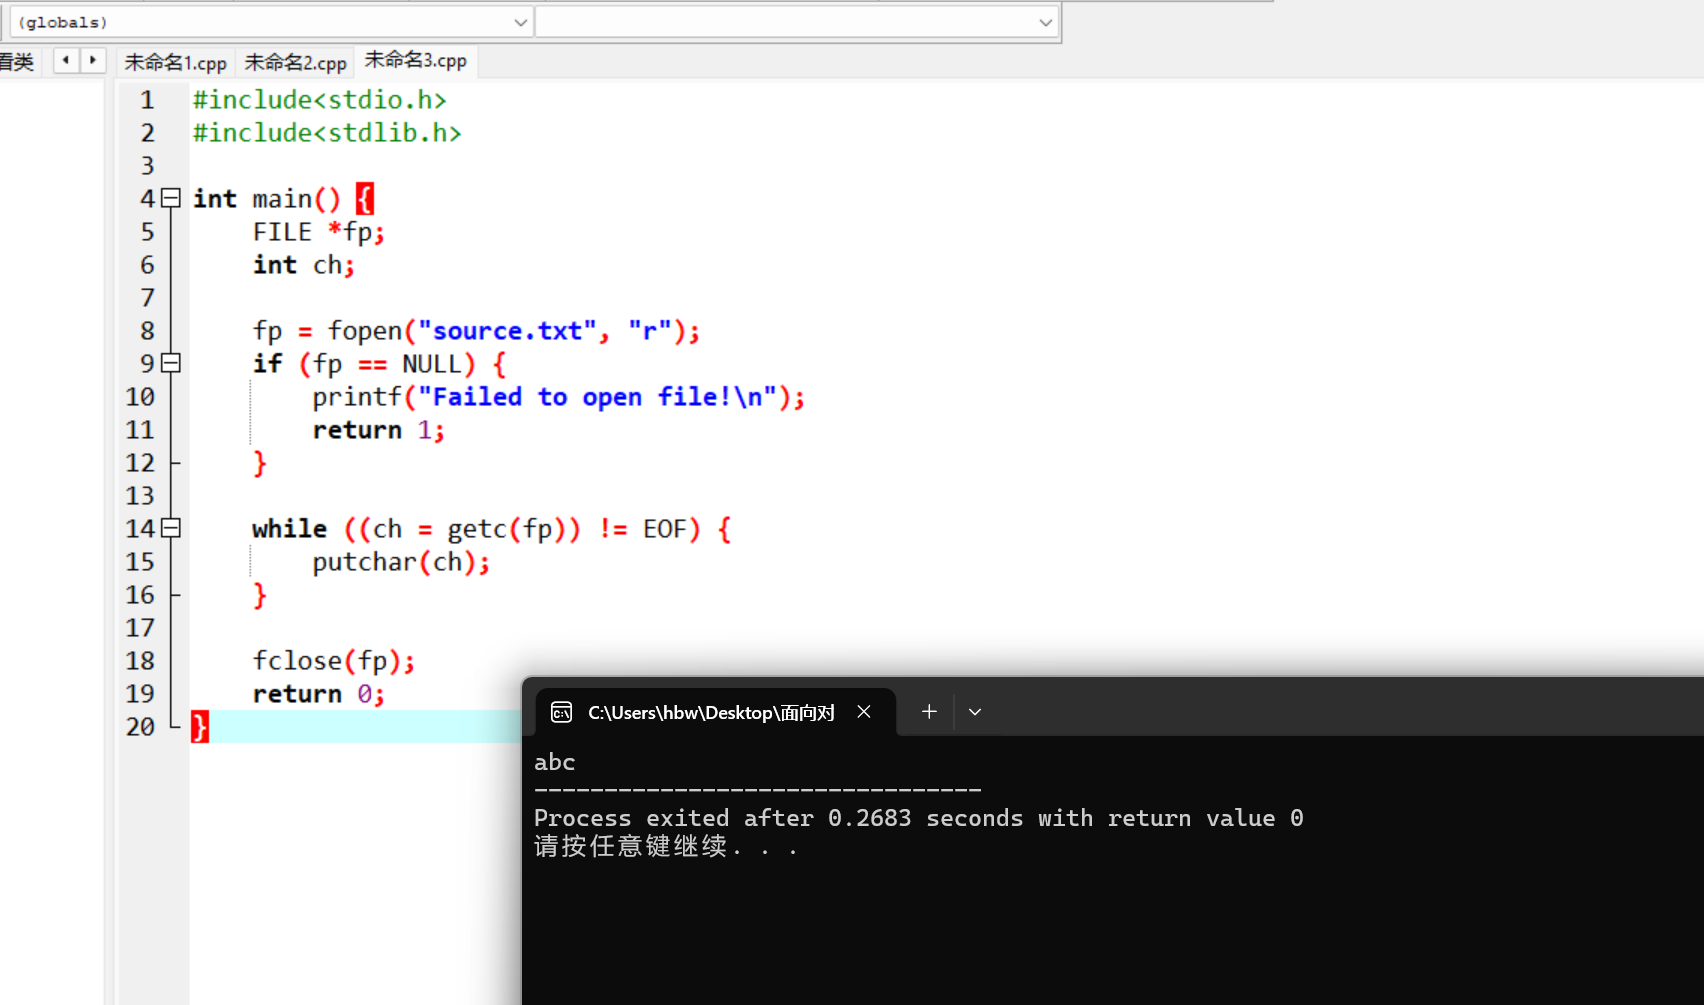Click line number 1 in the gutter
The width and height of the screenshot is (1704, 1005).
(x=147, y=100)
